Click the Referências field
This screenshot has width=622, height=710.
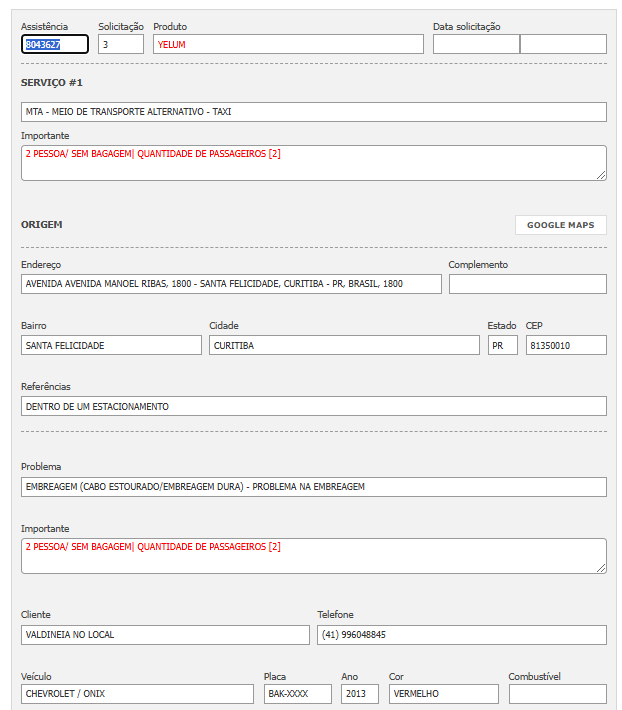(x=313, y=406)
